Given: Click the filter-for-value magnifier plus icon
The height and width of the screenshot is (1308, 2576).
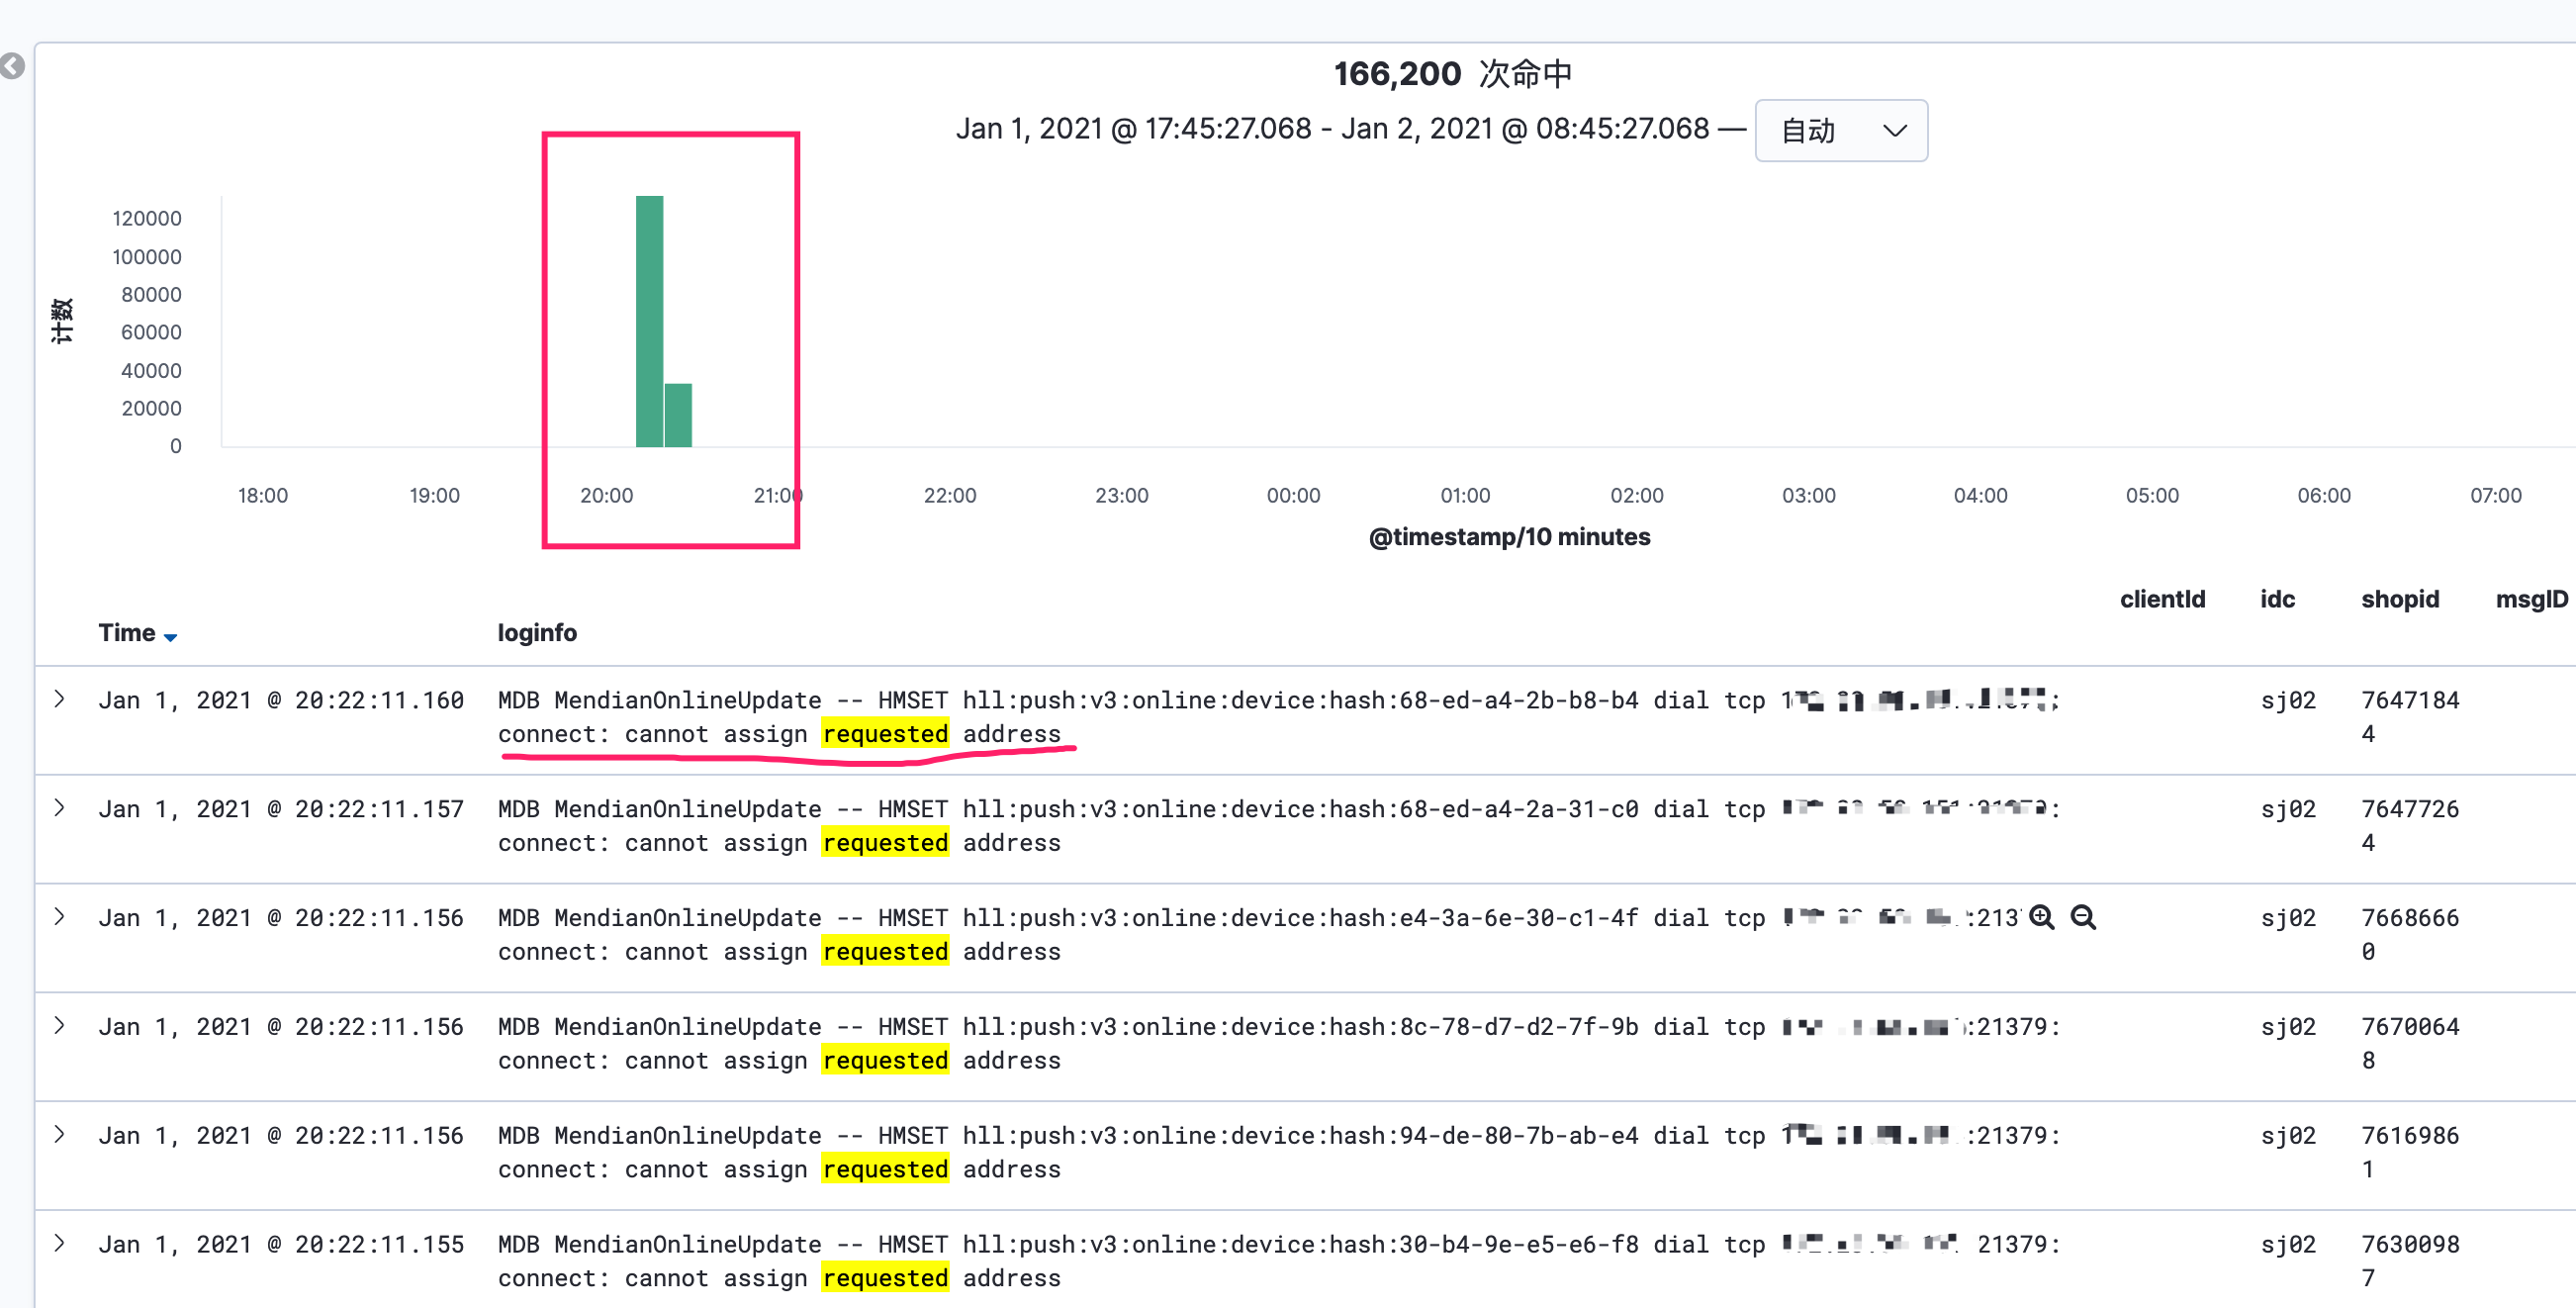Looking at the screenshot, I should tap(2041, 917).
